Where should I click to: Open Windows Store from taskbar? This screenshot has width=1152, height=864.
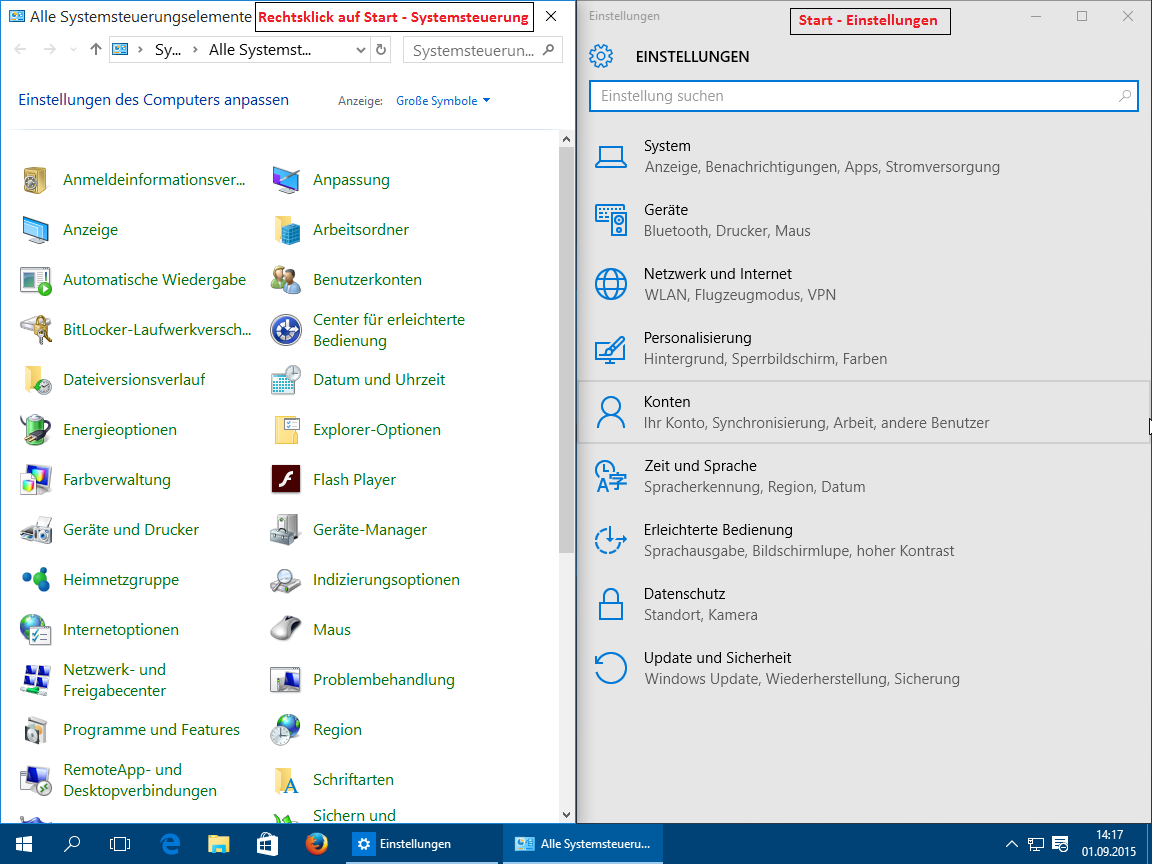[267, 844]
